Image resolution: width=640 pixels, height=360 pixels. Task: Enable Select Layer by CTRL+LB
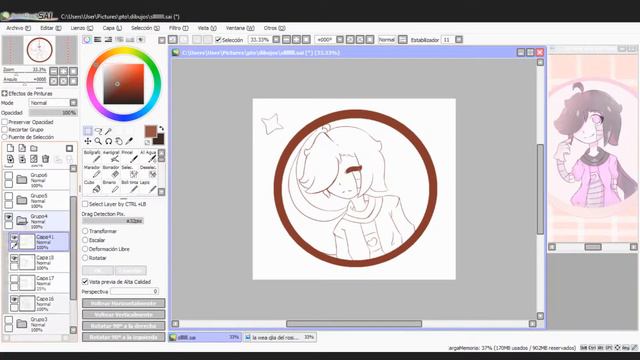(x=85, y=204)
